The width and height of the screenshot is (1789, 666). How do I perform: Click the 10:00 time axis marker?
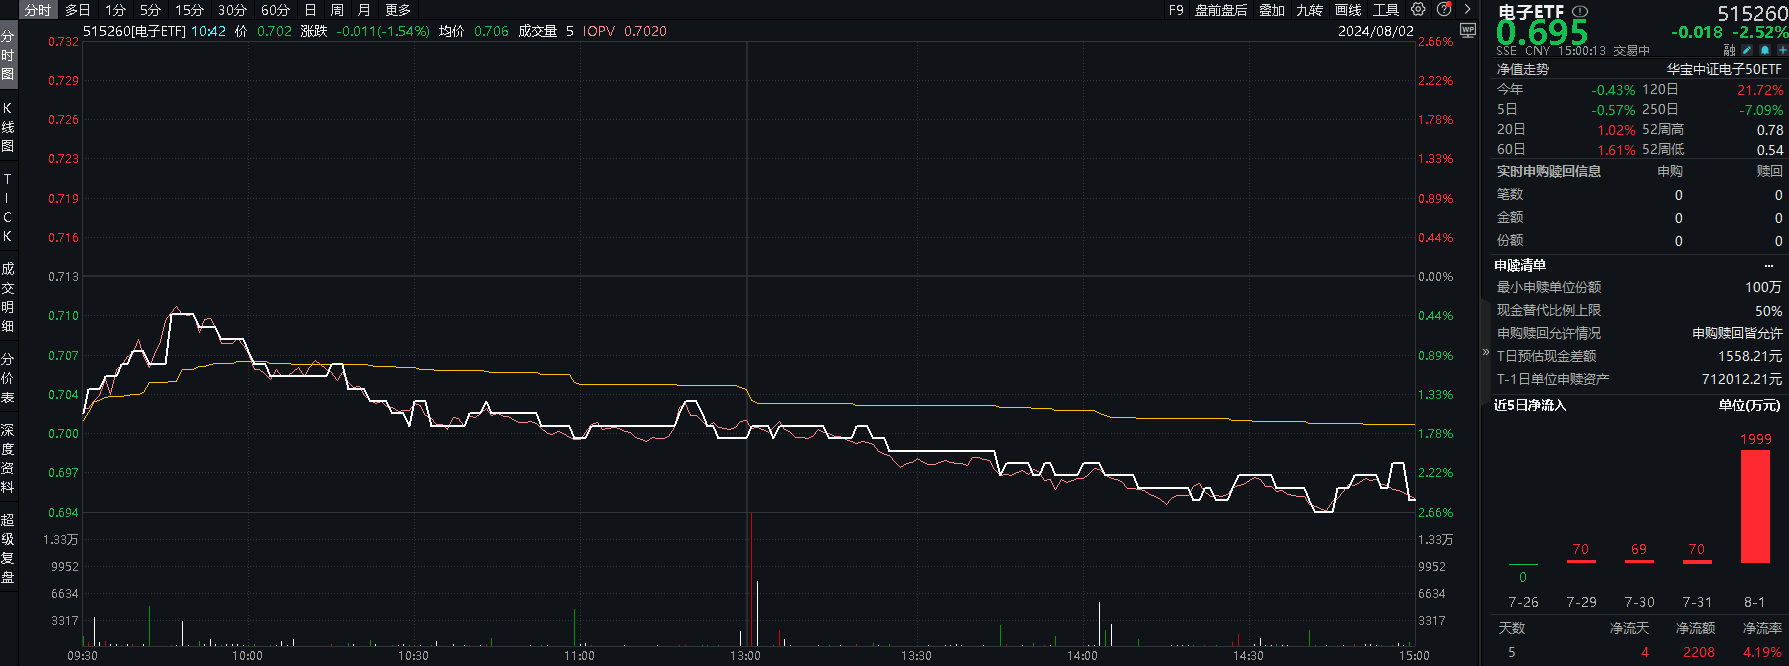(247, 656)
